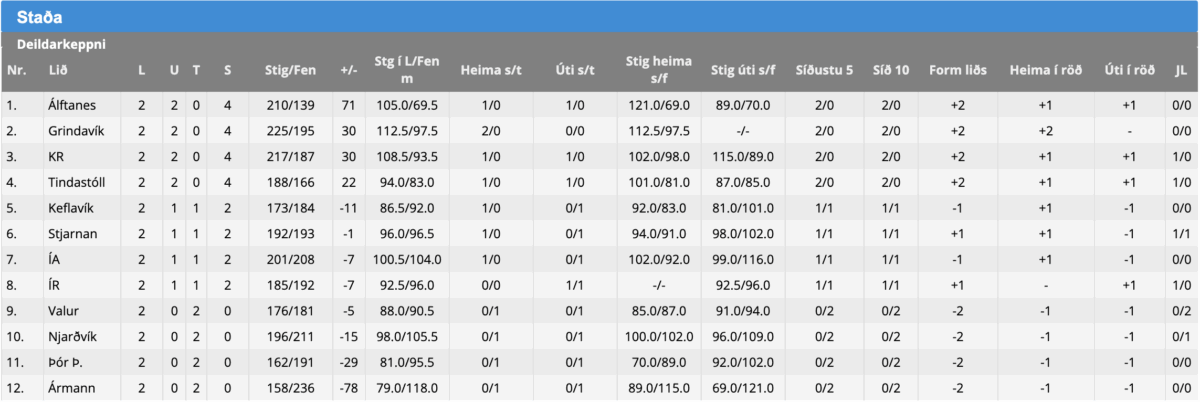Select KR in the standings

tap(56, 156)
